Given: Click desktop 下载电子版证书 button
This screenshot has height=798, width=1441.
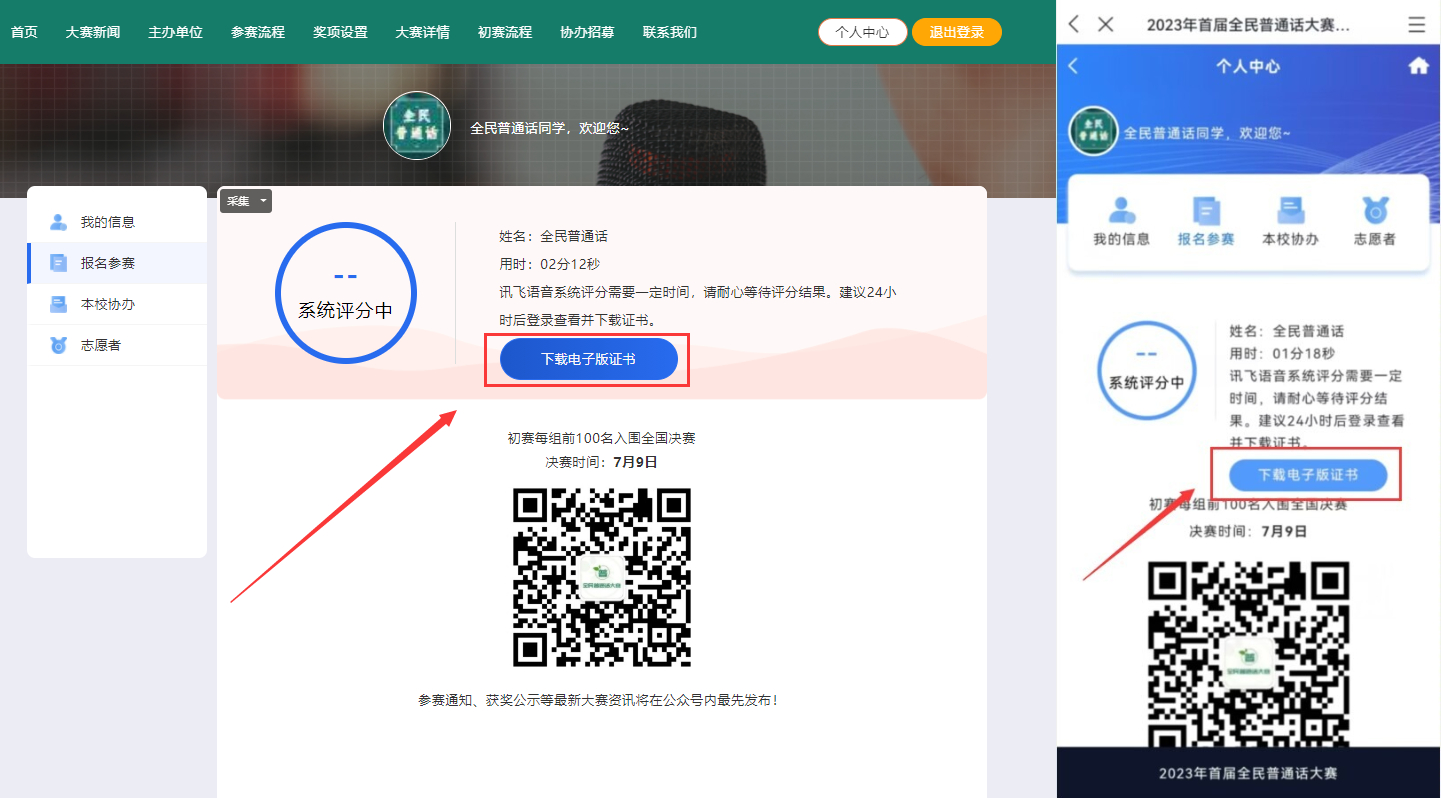Looking at the screenshot, I should point(589,359).
